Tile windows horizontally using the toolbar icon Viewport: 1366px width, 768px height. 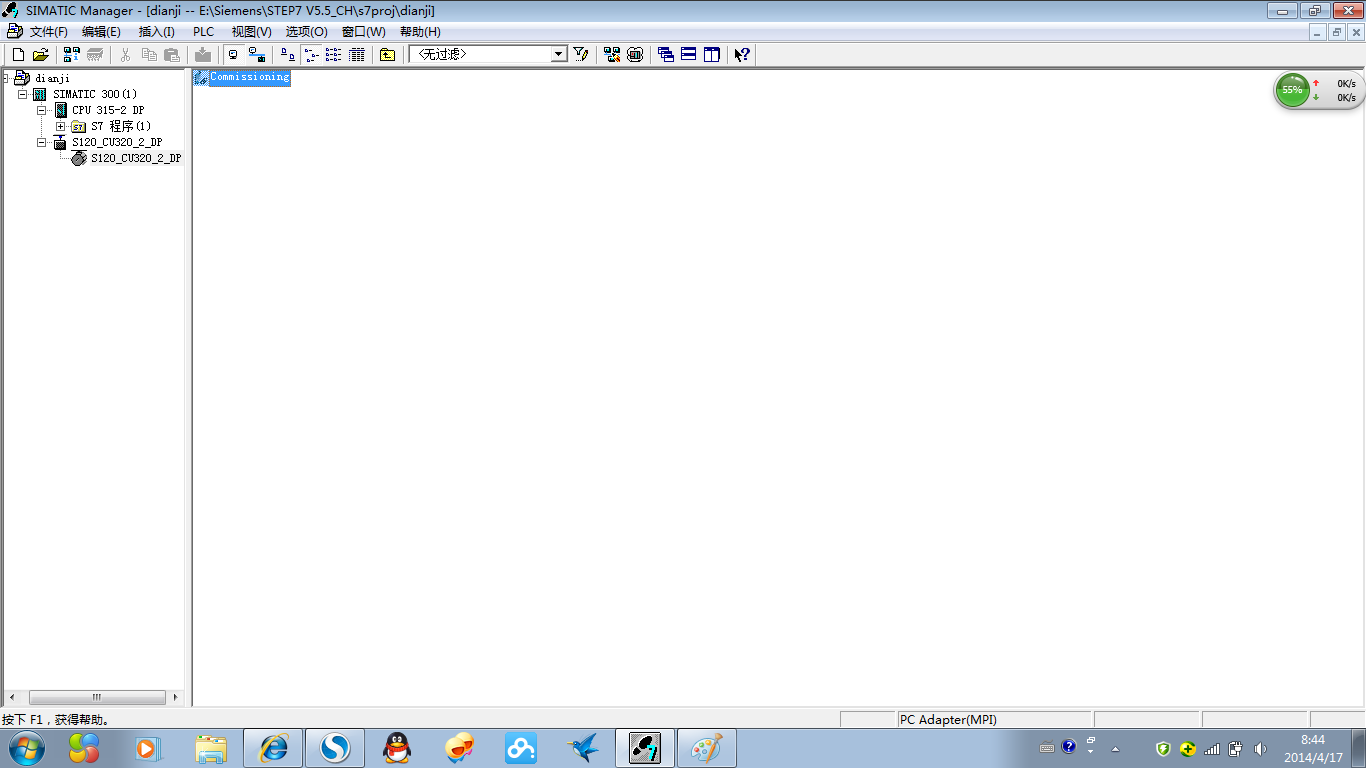pos(689,55)
